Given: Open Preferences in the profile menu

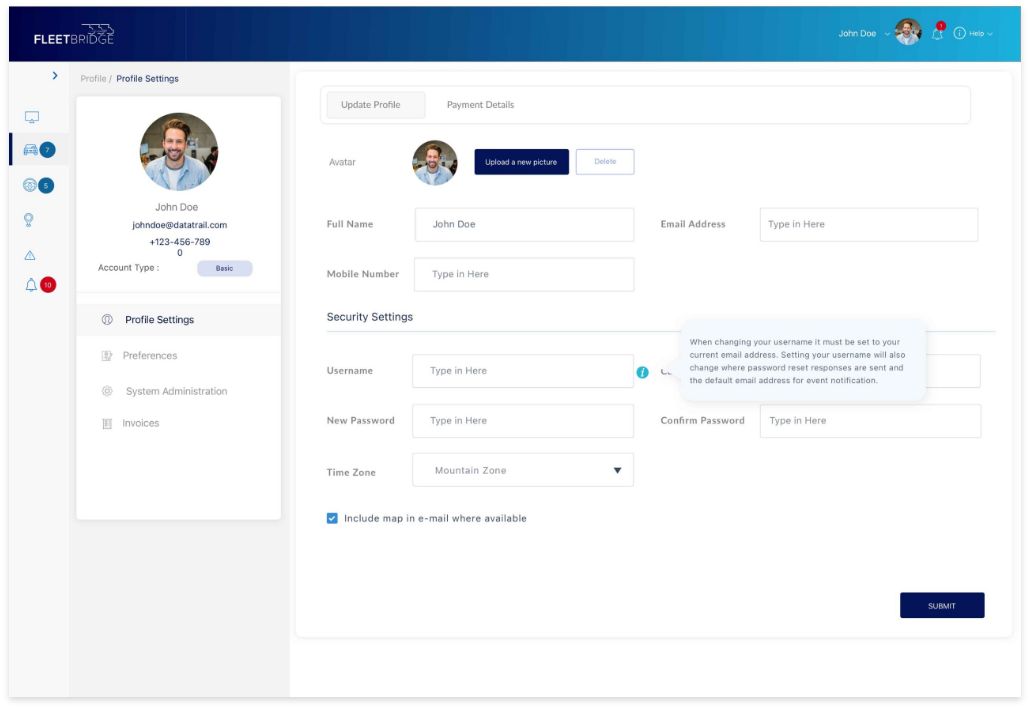Looking at the screenshot, I should point(150,356).
